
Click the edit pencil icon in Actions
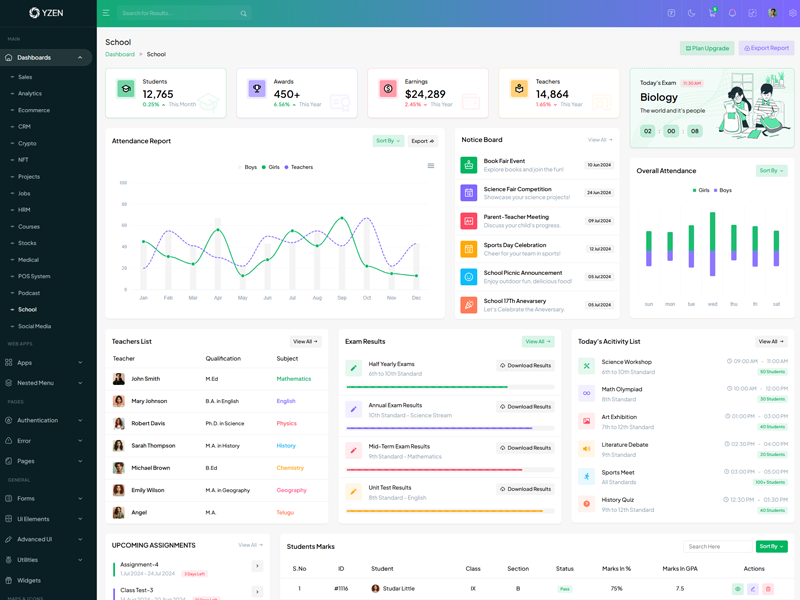click(x=753, y=589)
